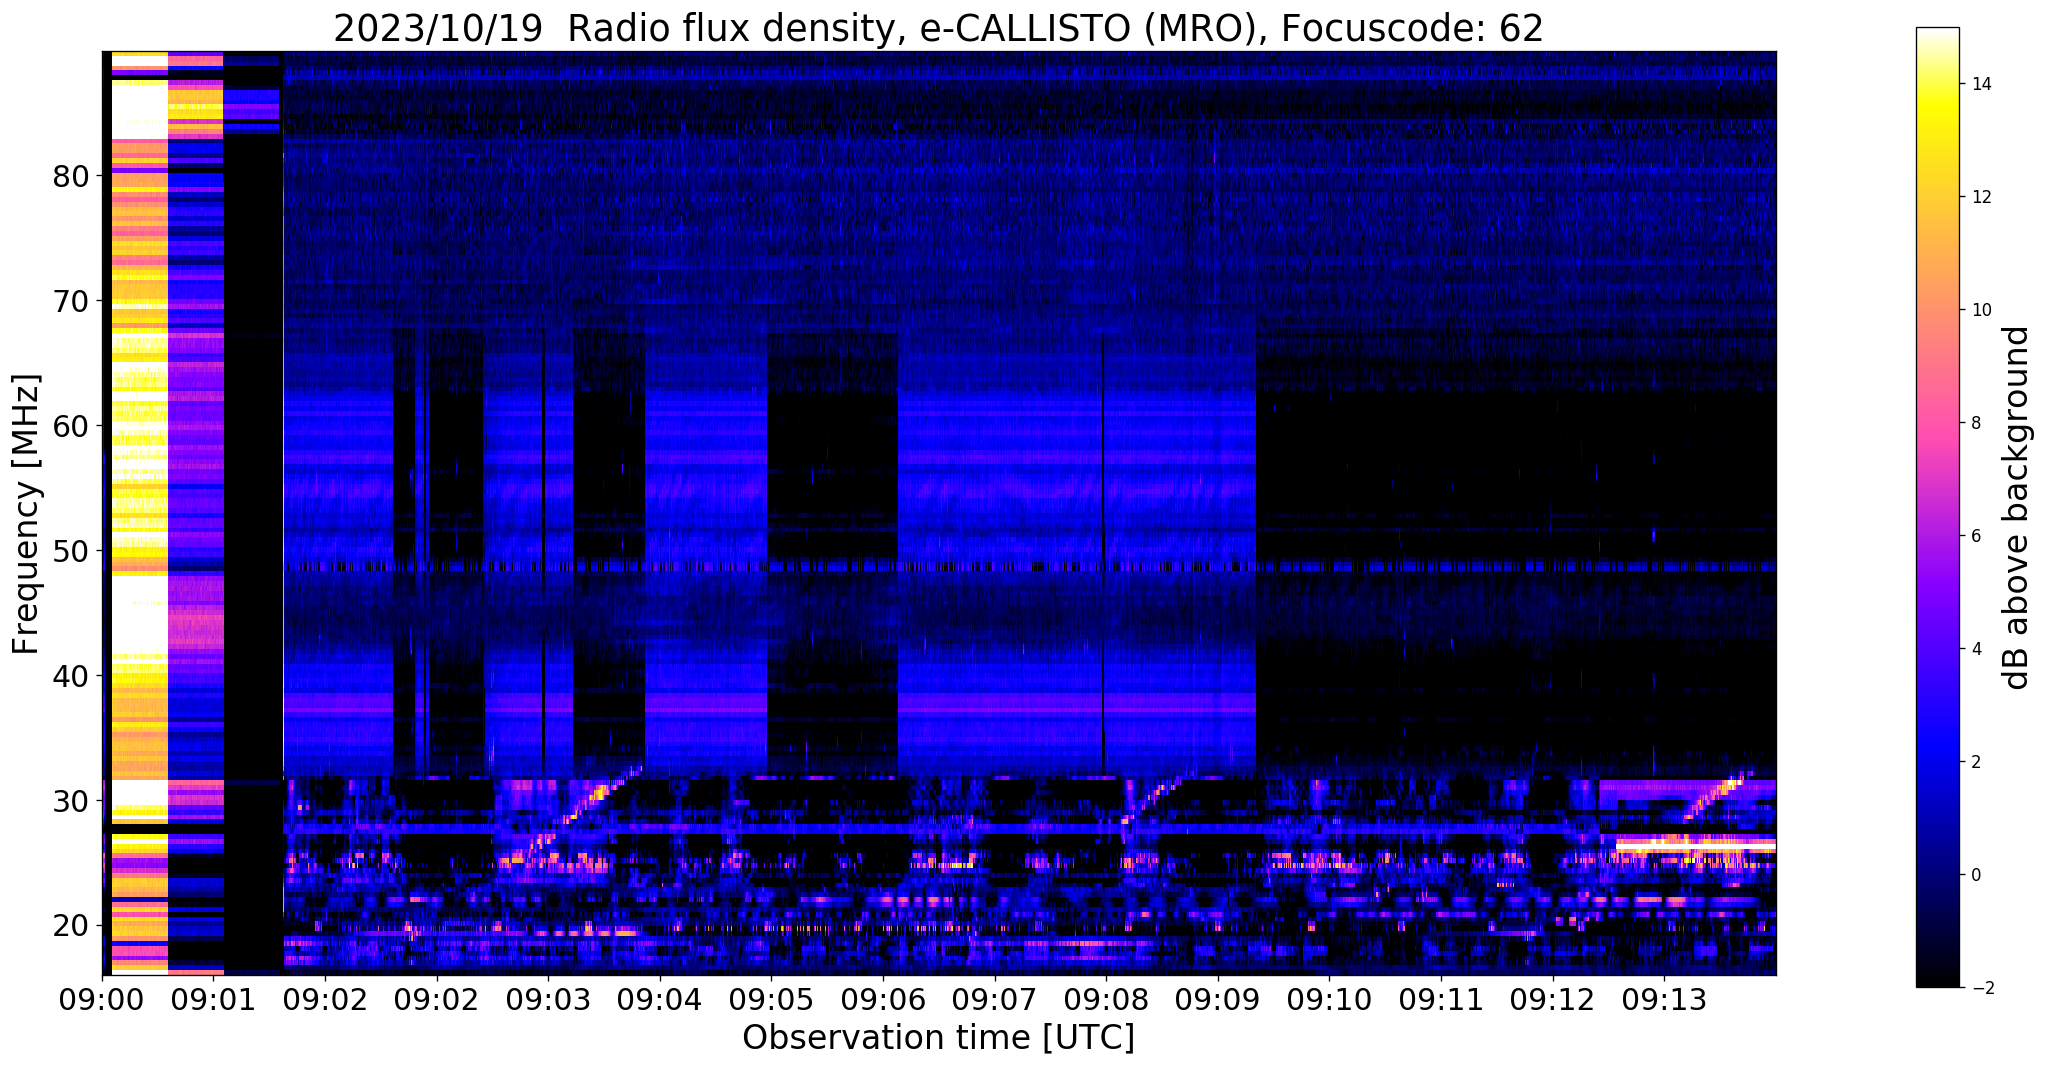The width and height of the screenshot is (2047, 1067).
Task: Click the 80 MHz frequency tick label
Action: 71,176
